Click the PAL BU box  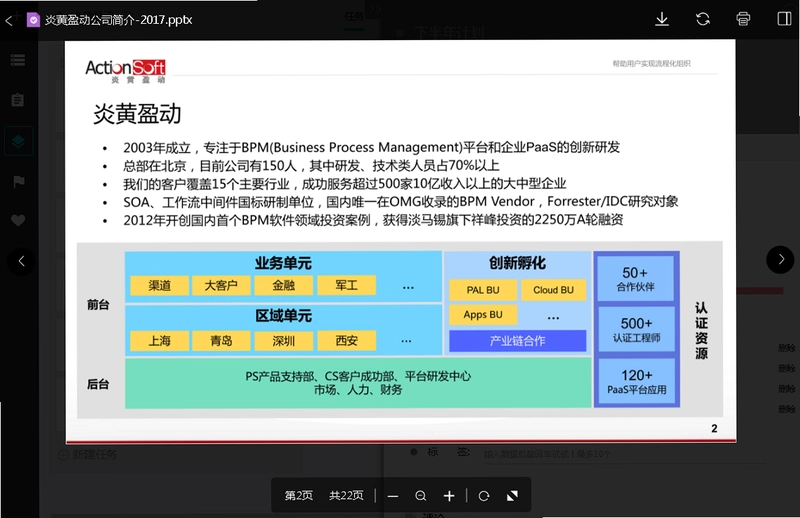(483, 290)
